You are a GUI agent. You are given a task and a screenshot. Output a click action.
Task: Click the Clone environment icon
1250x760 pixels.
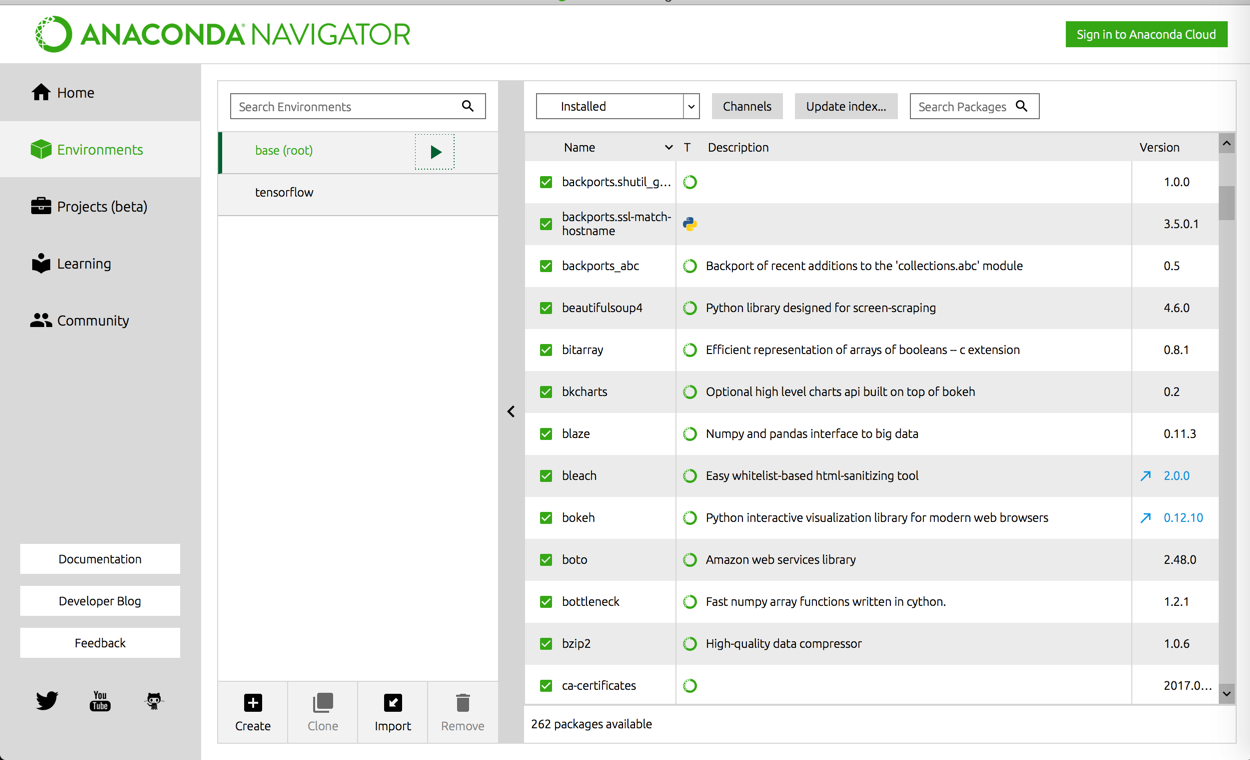[x=323, y=703]
